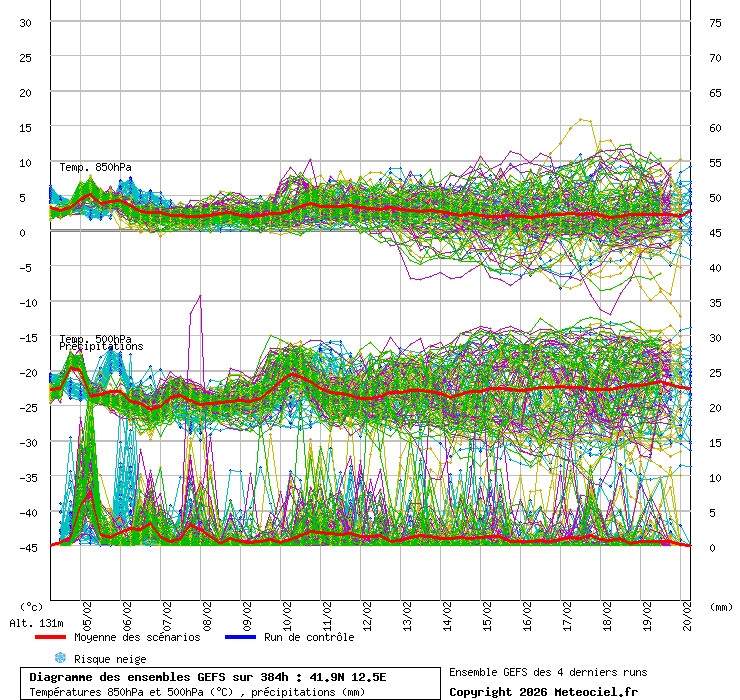Image resolution: width=740 pixels, height=700 pixels.
Task: Click the 10/02 date on the time axis
Action: 288,611
